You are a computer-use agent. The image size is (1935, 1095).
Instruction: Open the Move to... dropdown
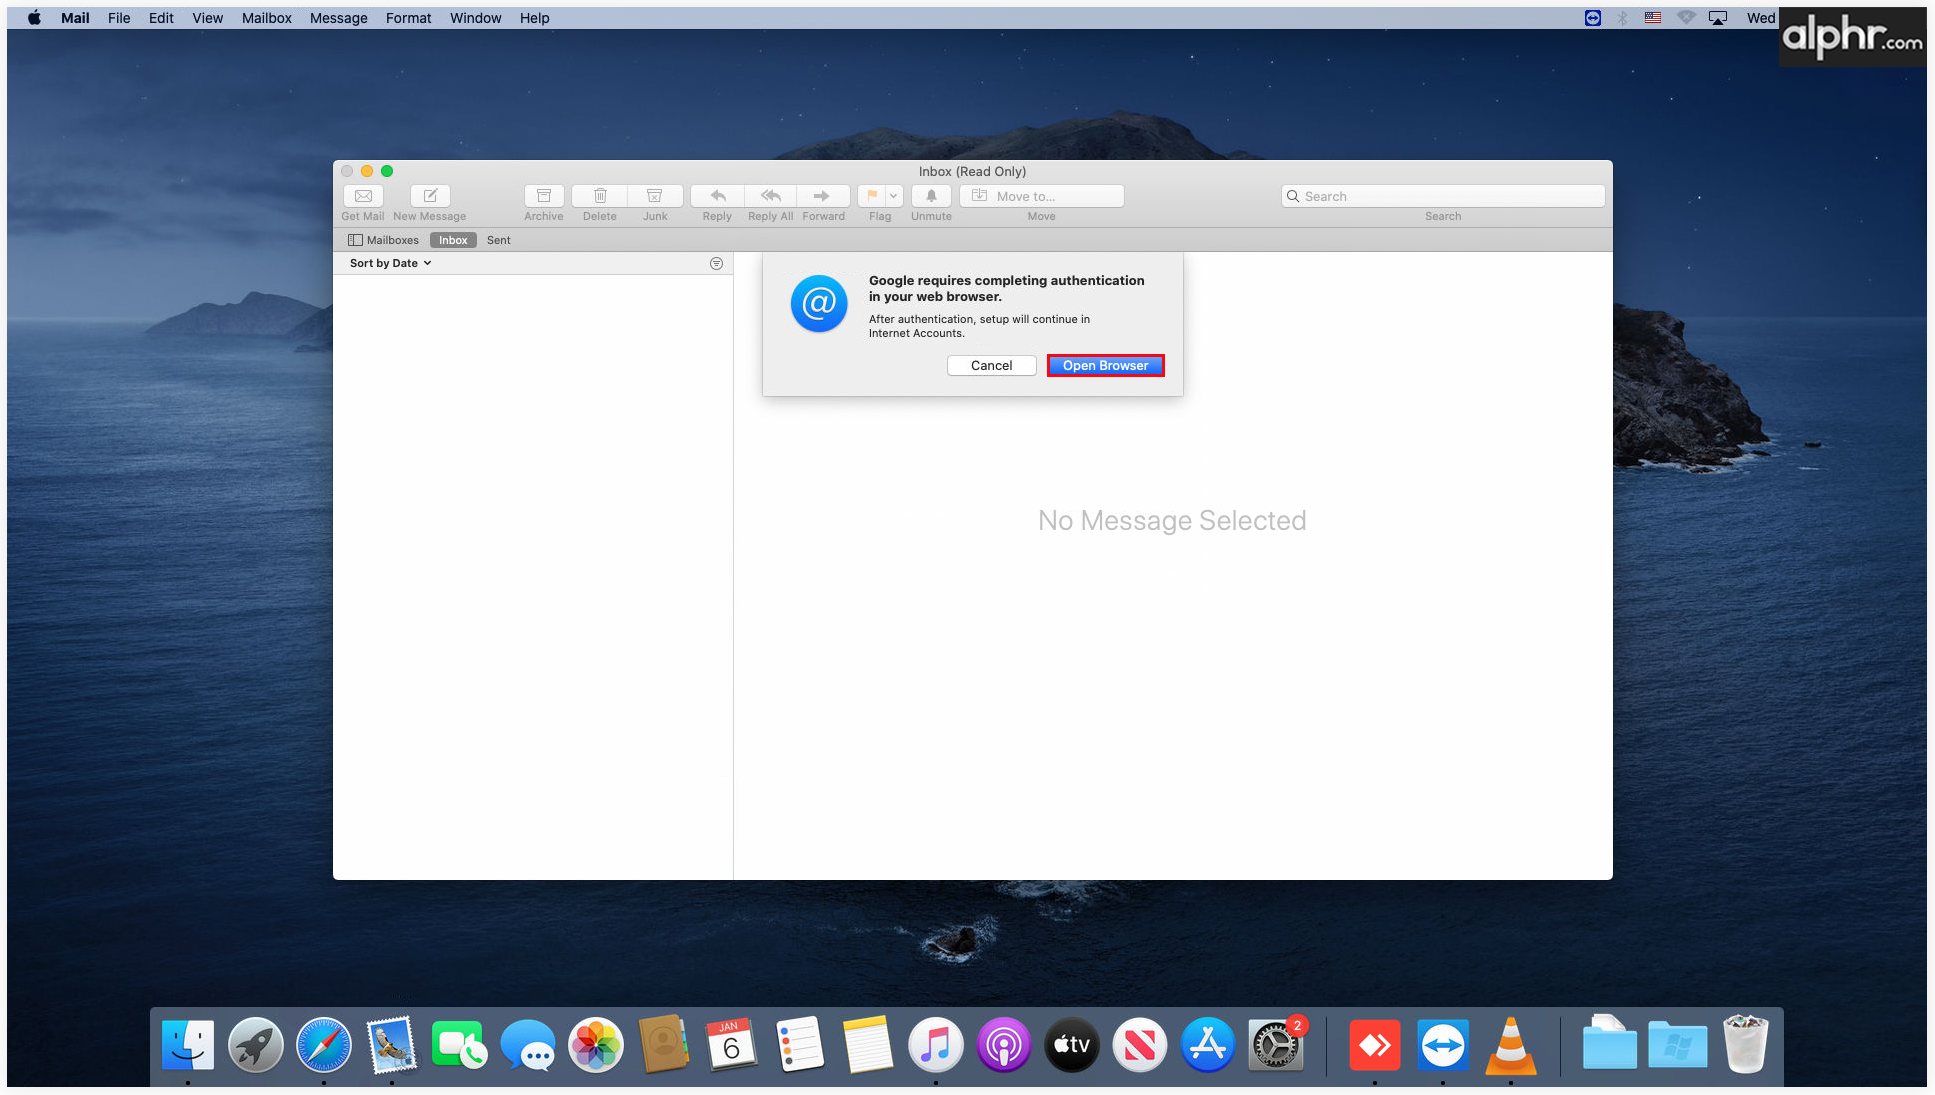tap(1041, 196)
